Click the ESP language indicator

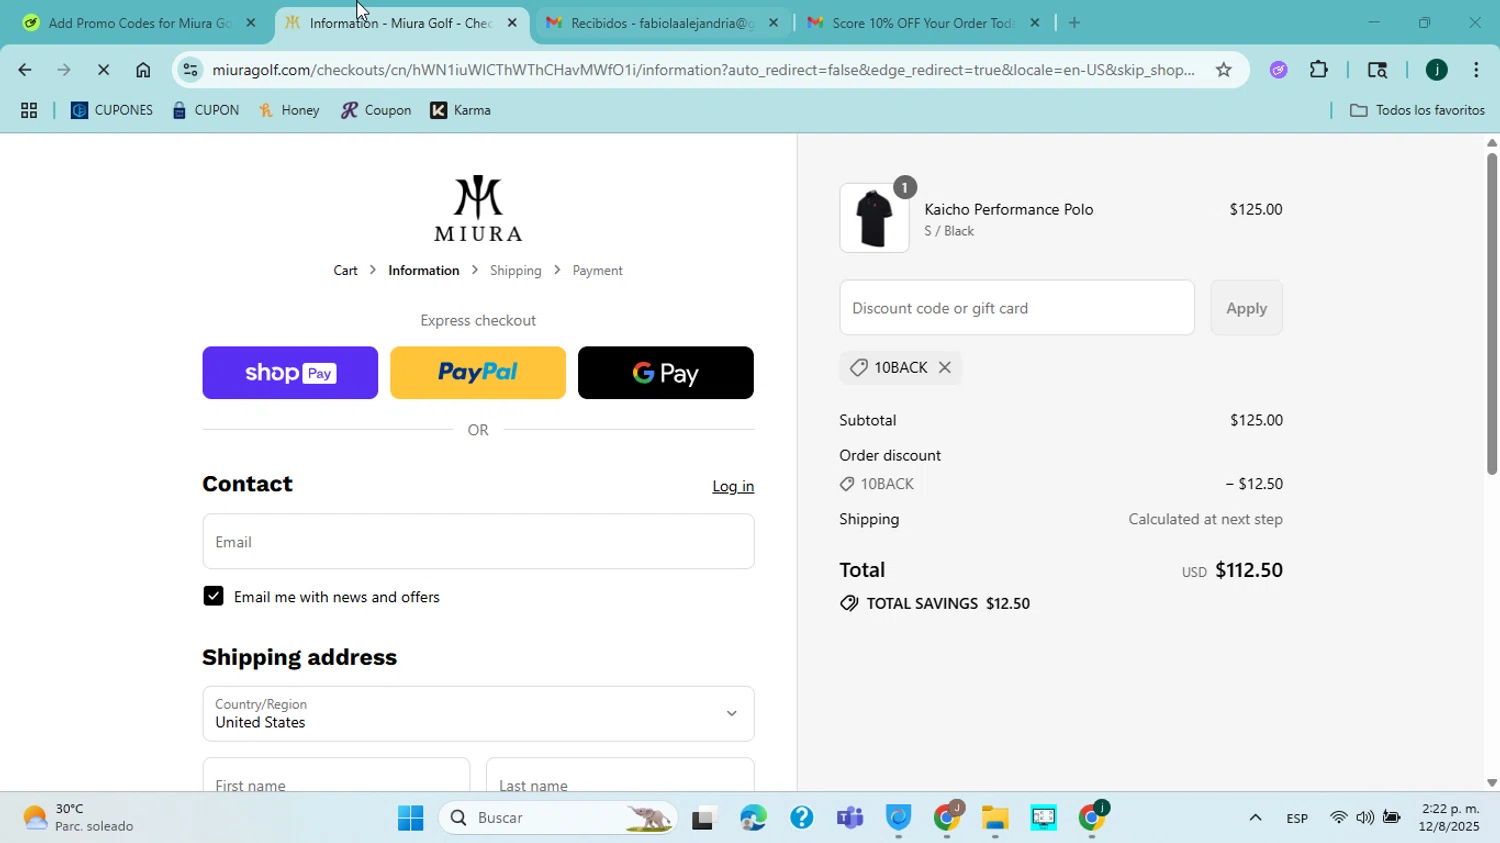tap(1297, 818)
